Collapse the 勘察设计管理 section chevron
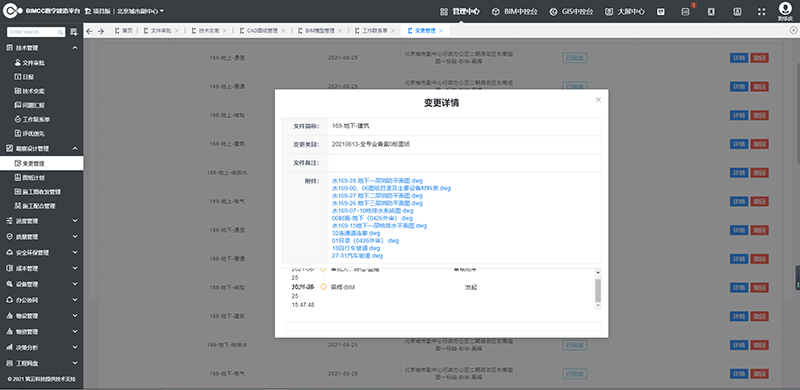Viewport: 800px width, 390px height. pyautogui.click(x=75, y=149)
